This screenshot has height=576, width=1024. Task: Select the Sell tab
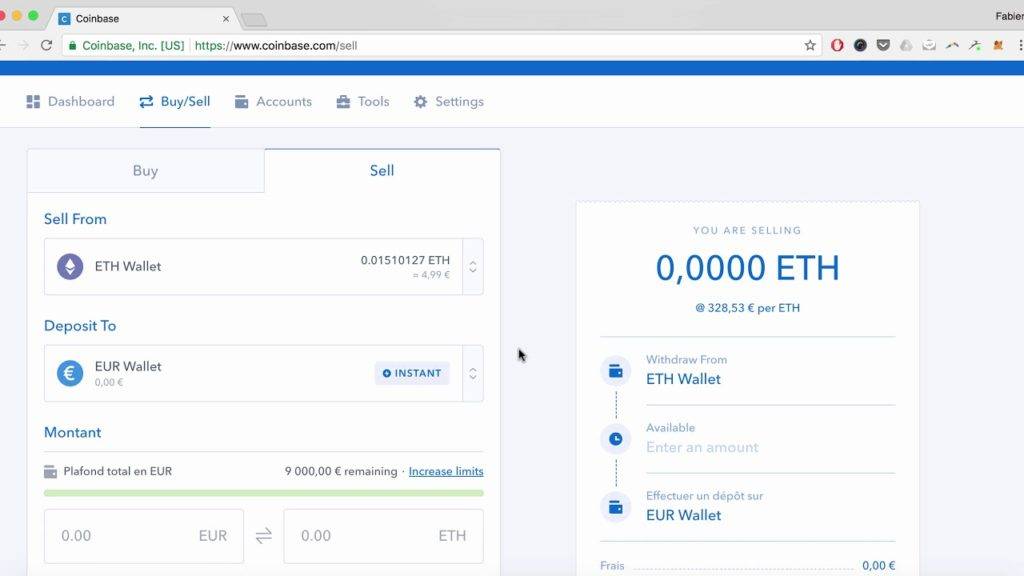382,170
